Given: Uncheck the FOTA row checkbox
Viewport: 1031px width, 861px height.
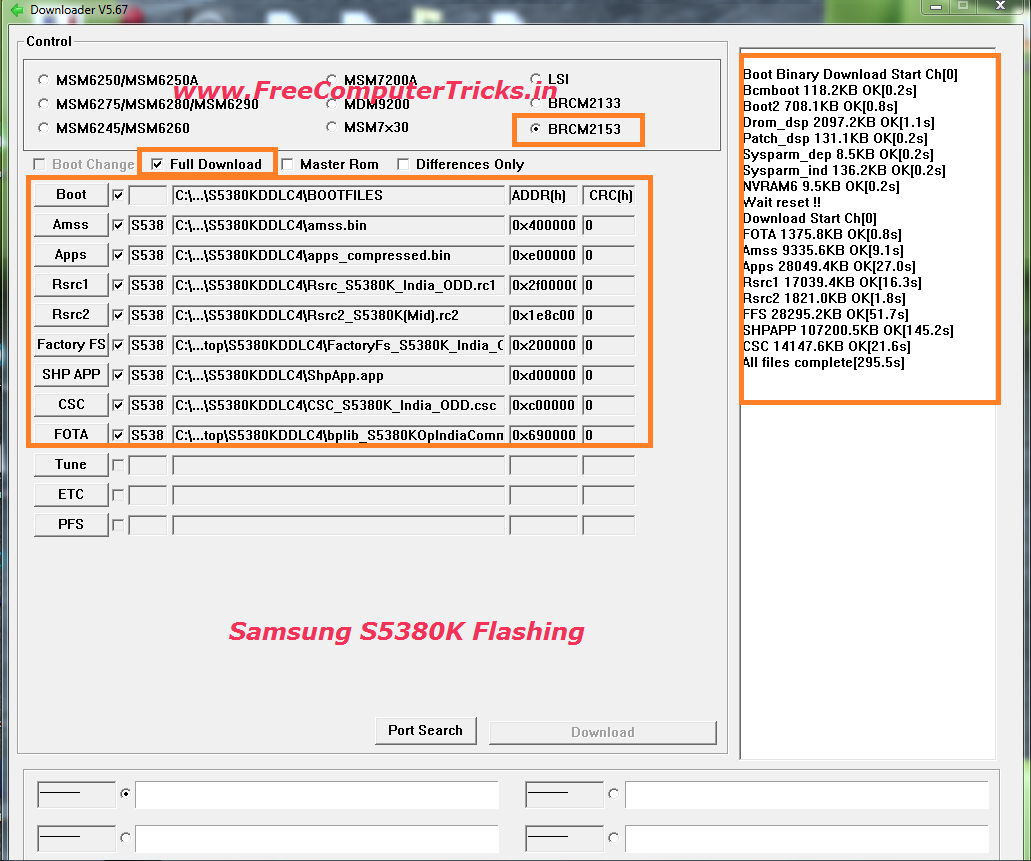Looking at the screenshot, I should (x=118, y=435).
